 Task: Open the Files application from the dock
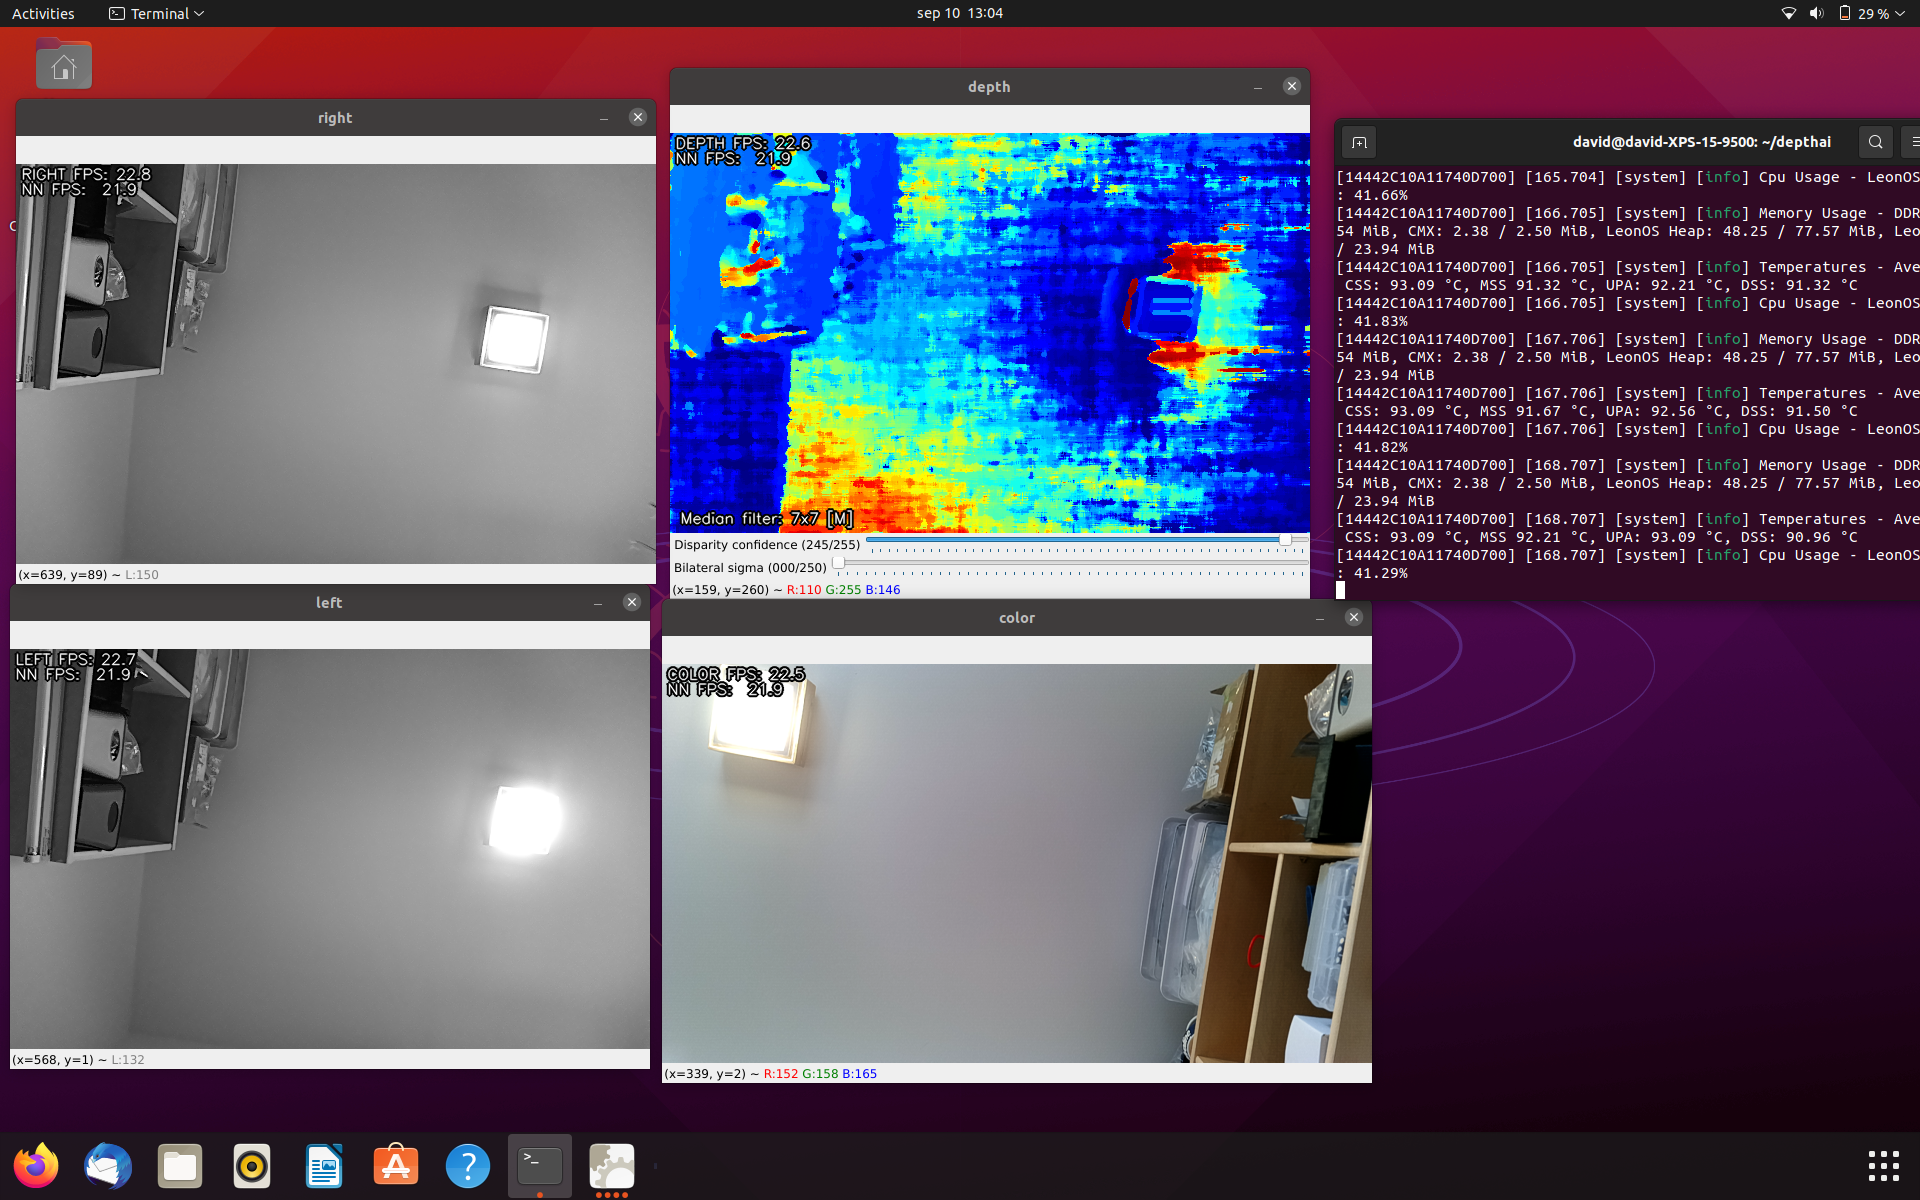179,1165
